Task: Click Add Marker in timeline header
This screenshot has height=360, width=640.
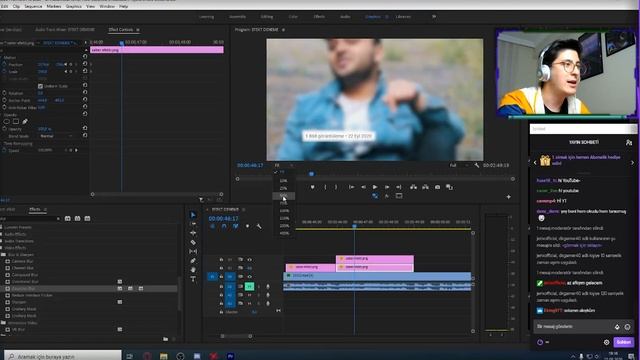Action: [247, 226]
